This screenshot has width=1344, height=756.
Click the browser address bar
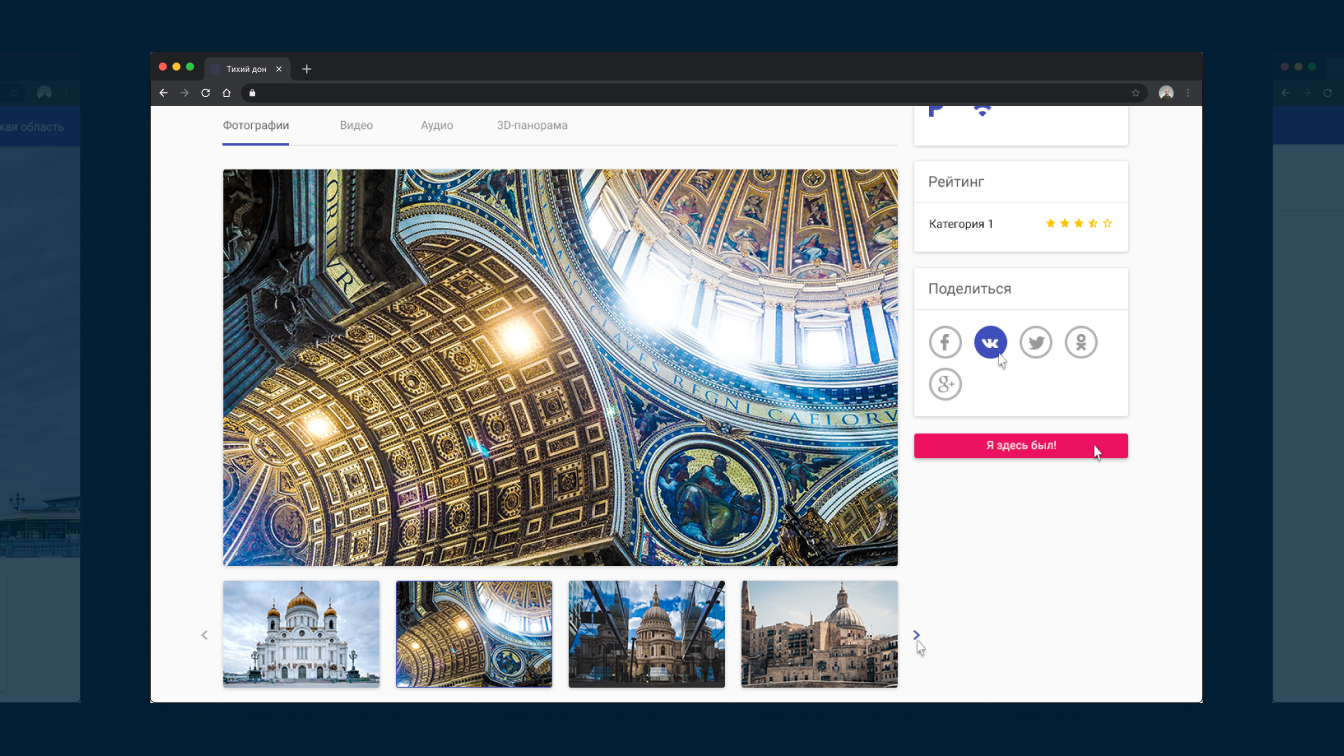pyautogui.click(x=690, y=93)
